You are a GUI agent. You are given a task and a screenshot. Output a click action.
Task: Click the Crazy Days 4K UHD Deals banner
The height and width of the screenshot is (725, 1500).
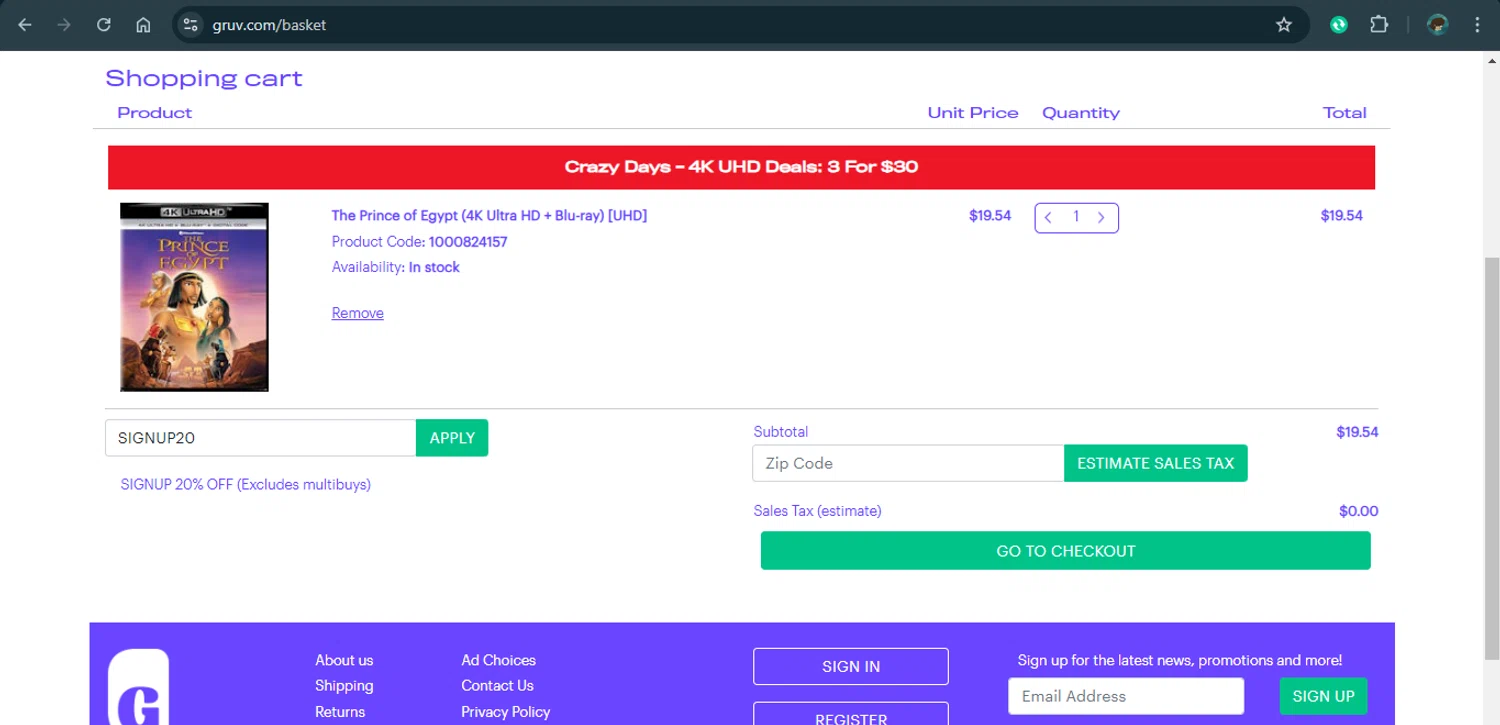coord(741,167)
